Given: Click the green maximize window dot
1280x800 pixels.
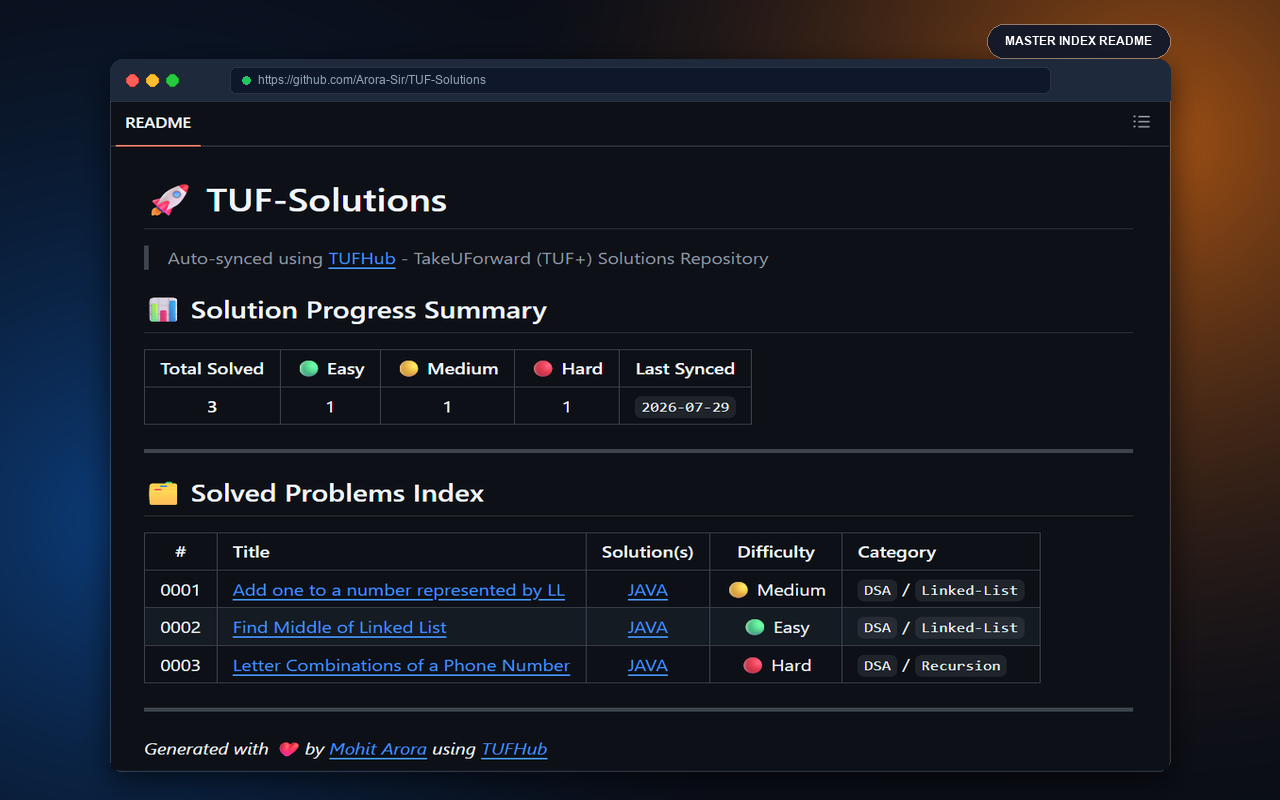Looking at the screenshot, I should tap(172, 80).
